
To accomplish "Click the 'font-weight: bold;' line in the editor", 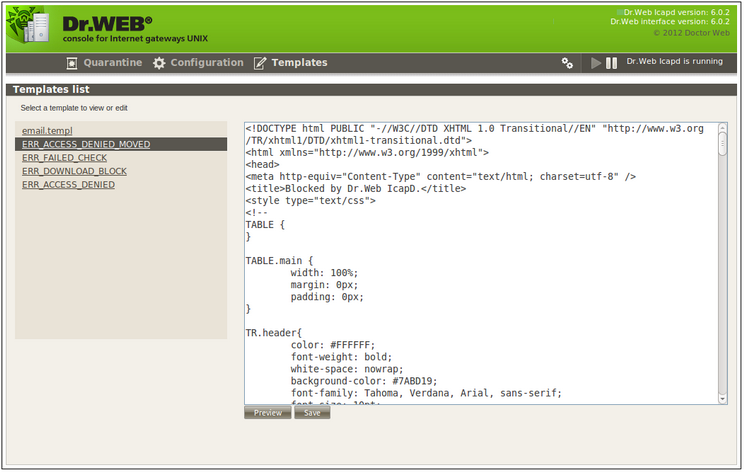I will (x=342, y=357).
